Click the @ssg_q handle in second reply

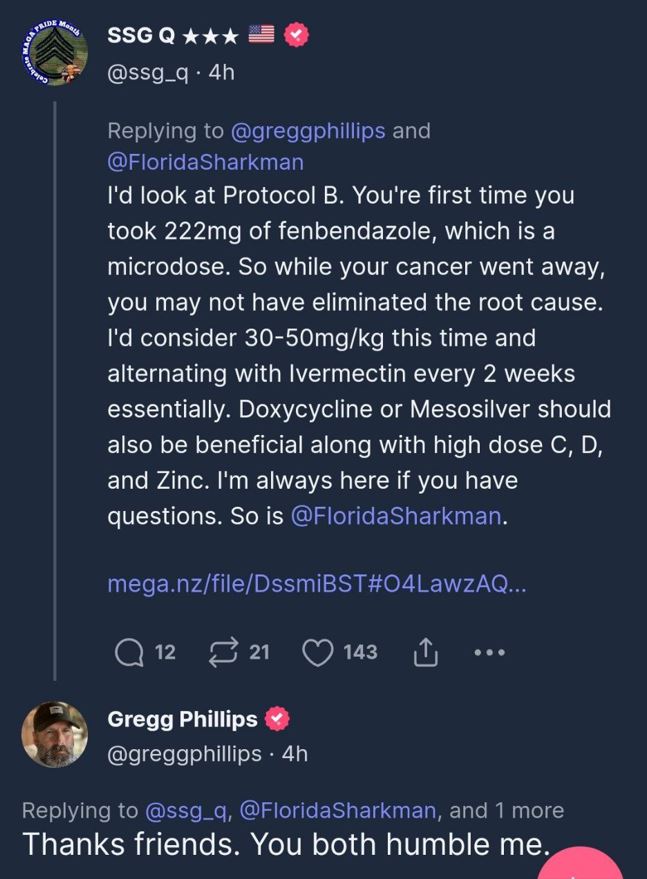[186, 810]
